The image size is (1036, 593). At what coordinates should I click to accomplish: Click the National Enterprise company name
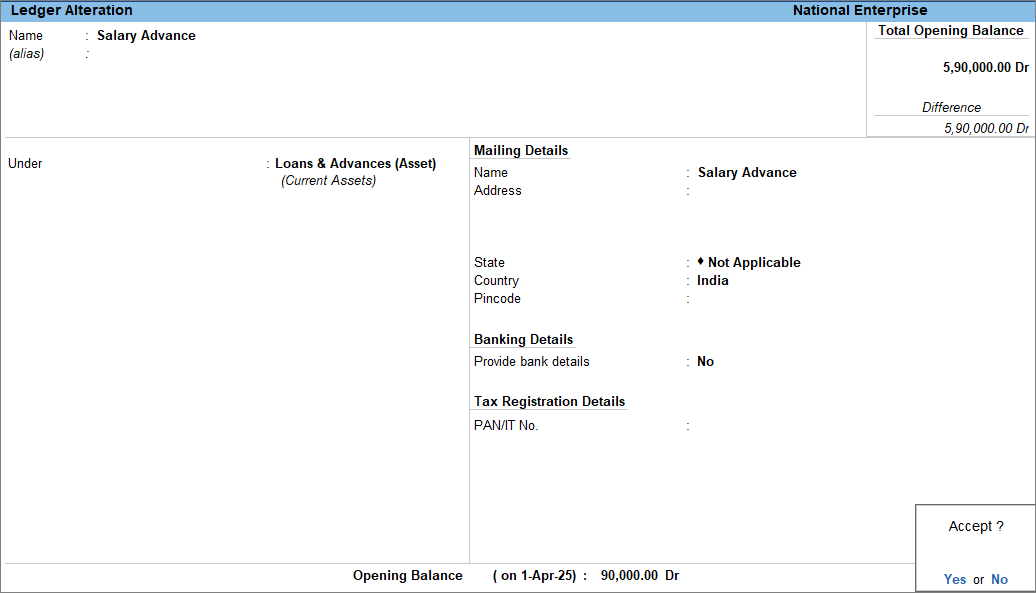(859, 11)
